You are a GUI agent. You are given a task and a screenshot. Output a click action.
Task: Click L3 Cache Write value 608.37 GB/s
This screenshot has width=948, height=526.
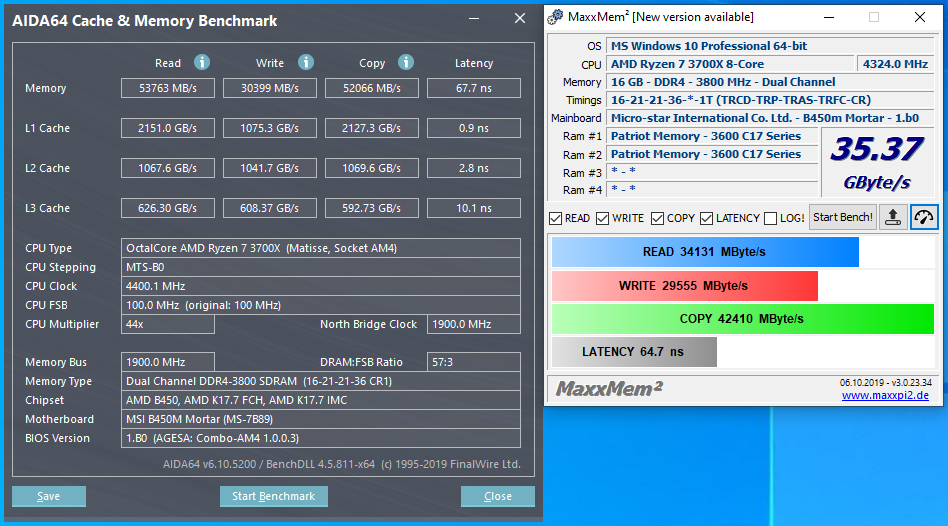[x=270, y=208]
